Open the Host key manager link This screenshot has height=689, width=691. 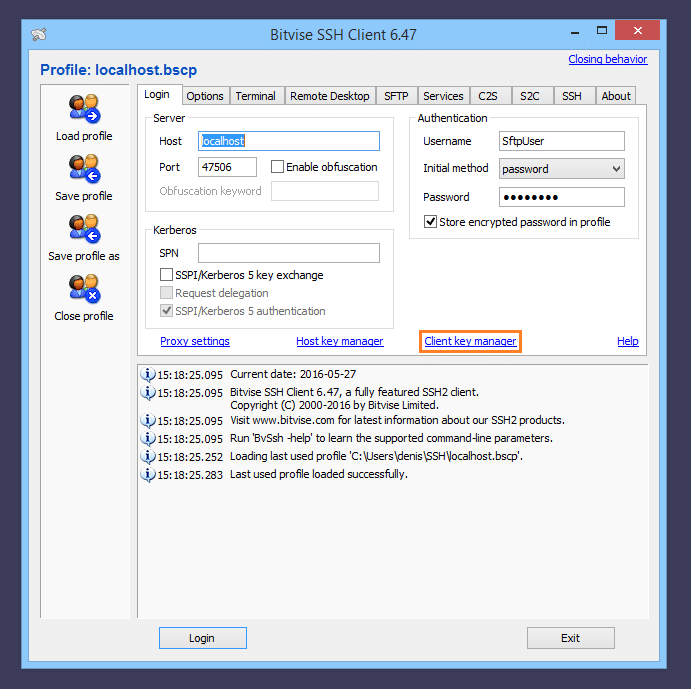pyautogui.click(x=339, y=342)
